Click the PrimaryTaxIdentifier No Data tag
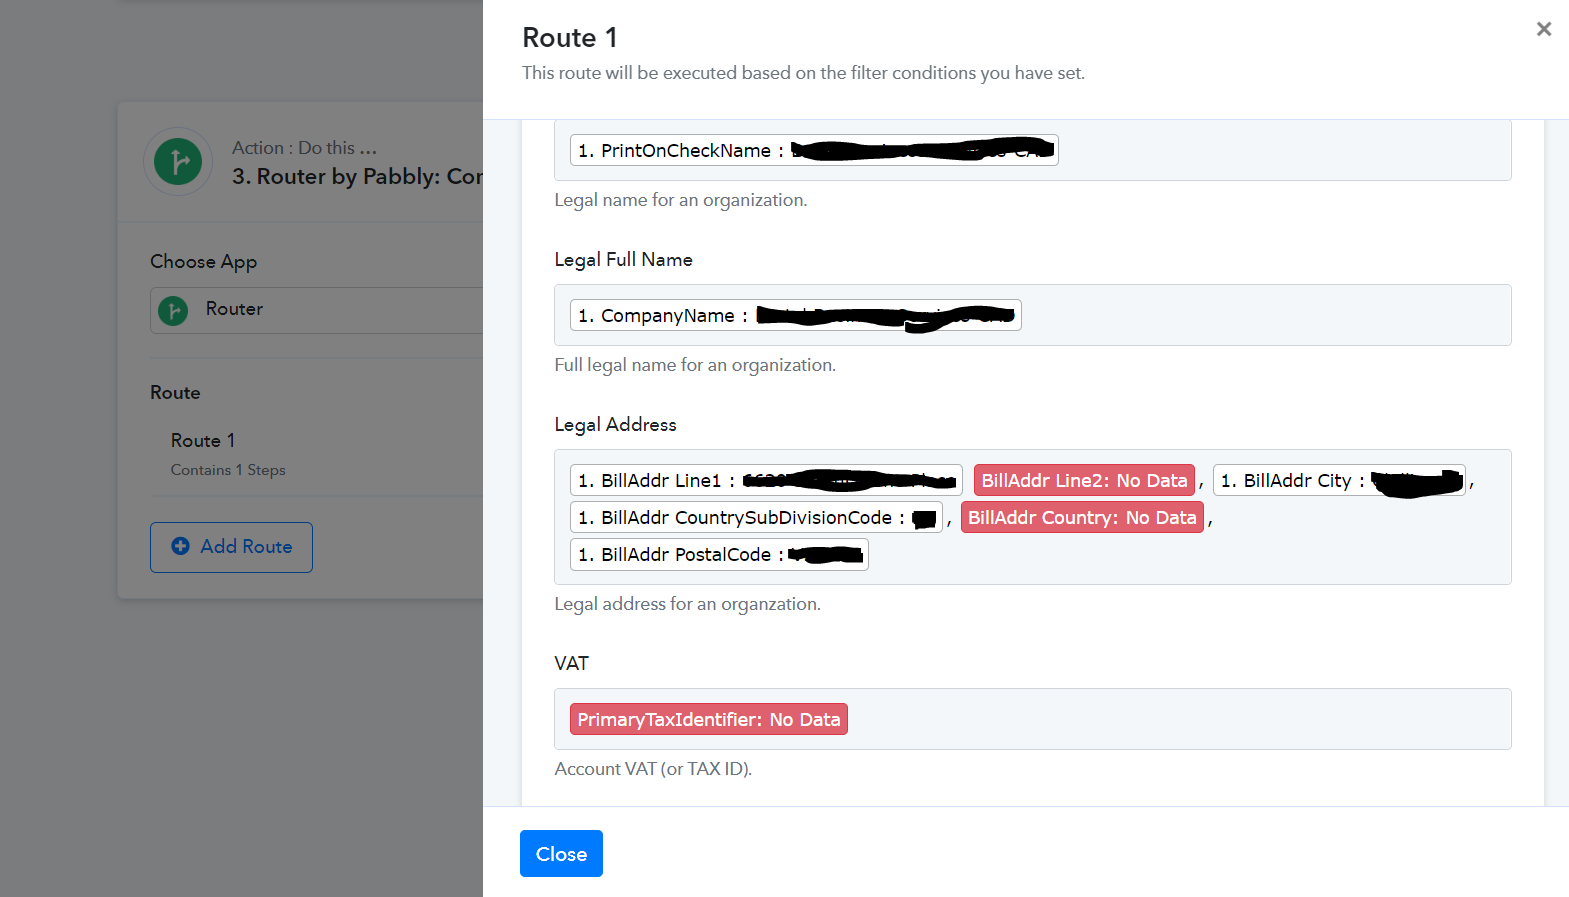The width and height of the screenshot is (1569, 897). click(x=708, y=719)
